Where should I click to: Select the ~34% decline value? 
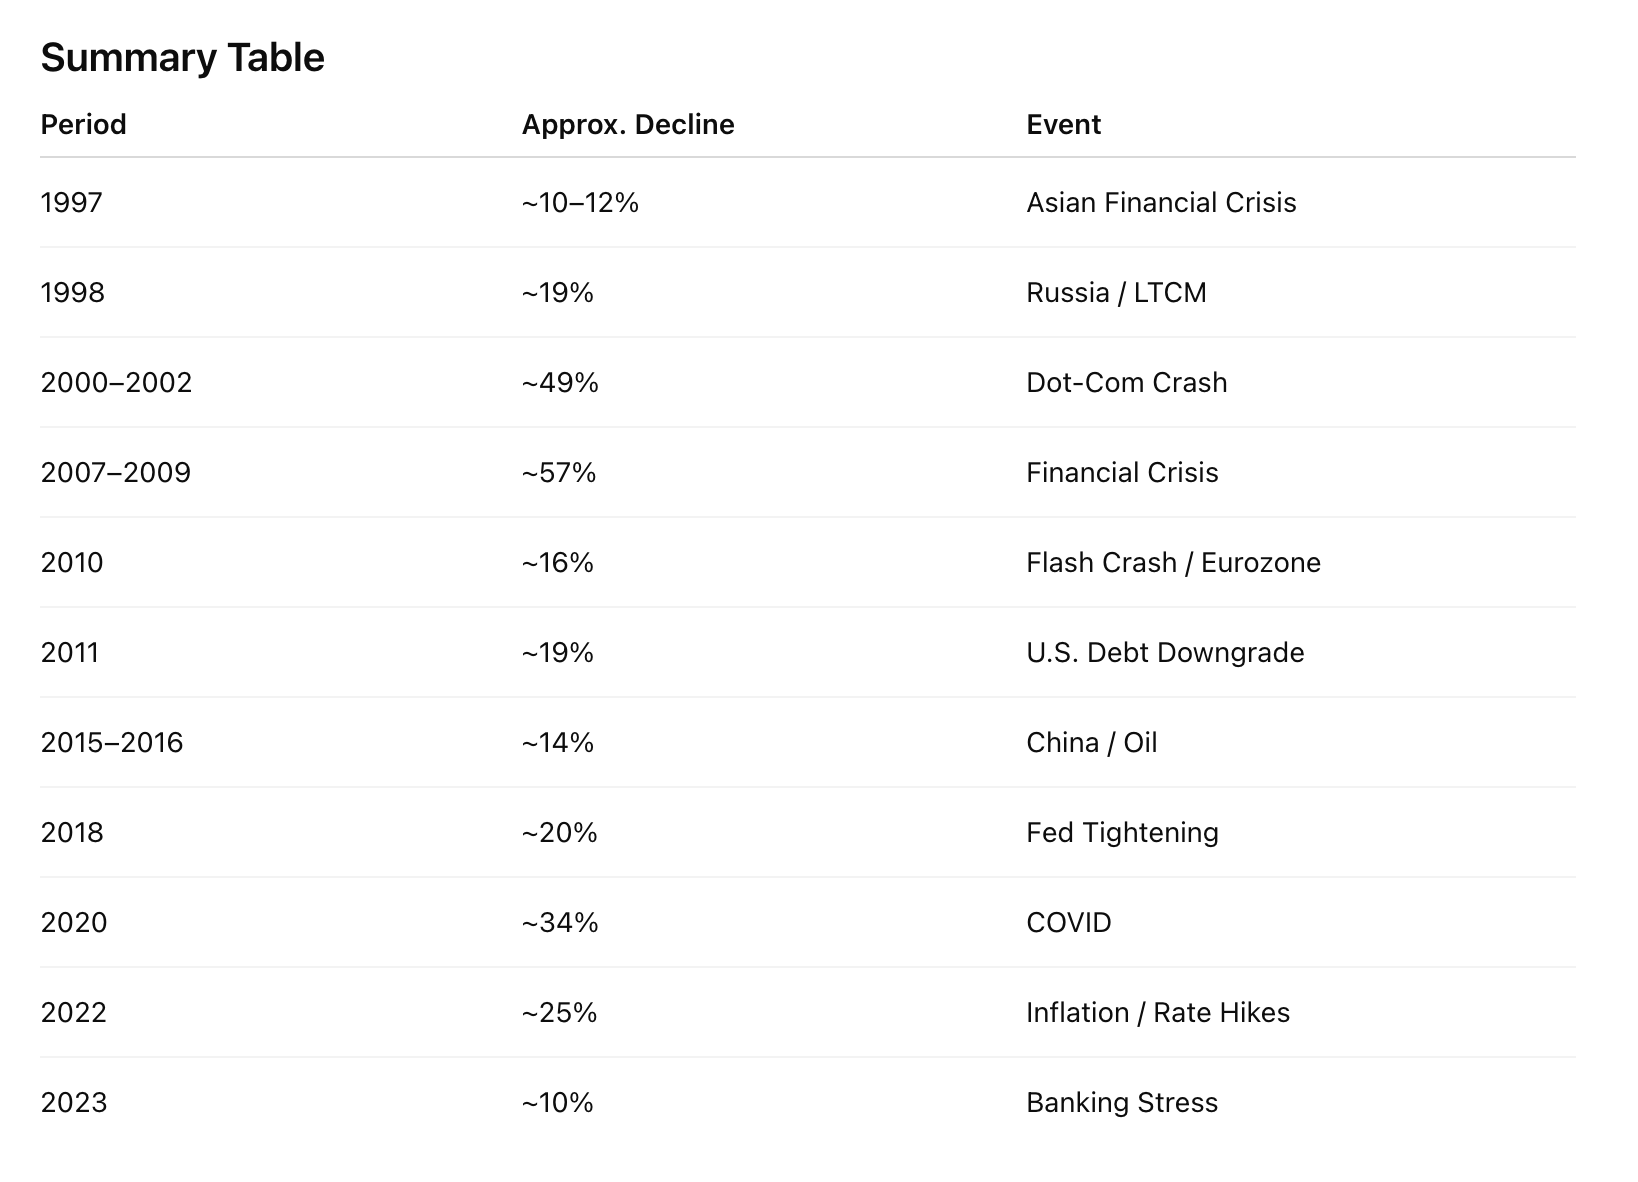[x=560, y=923]
